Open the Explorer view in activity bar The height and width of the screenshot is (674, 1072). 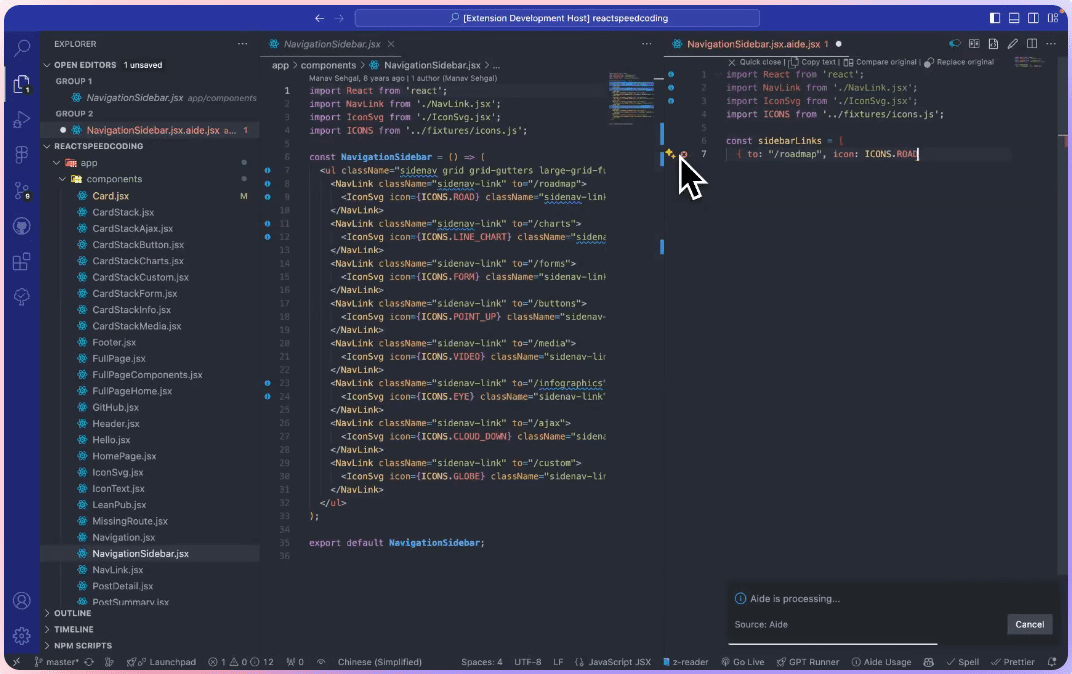[22, 84]
